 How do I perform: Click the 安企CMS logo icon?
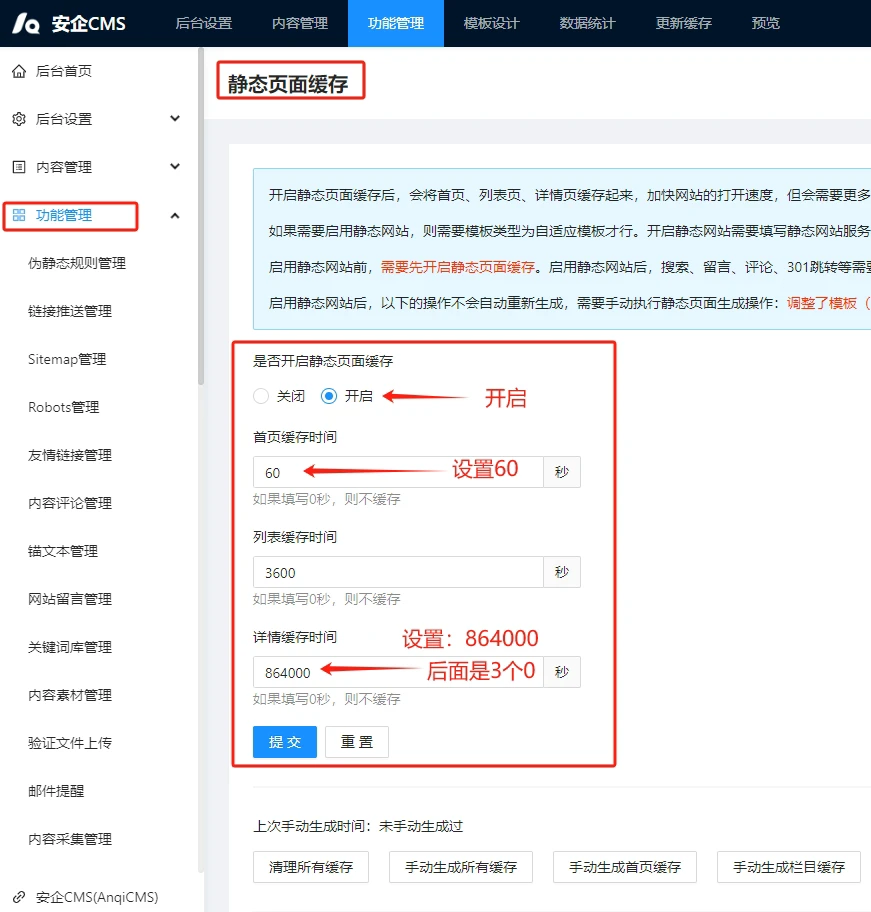tap(26, 24)
